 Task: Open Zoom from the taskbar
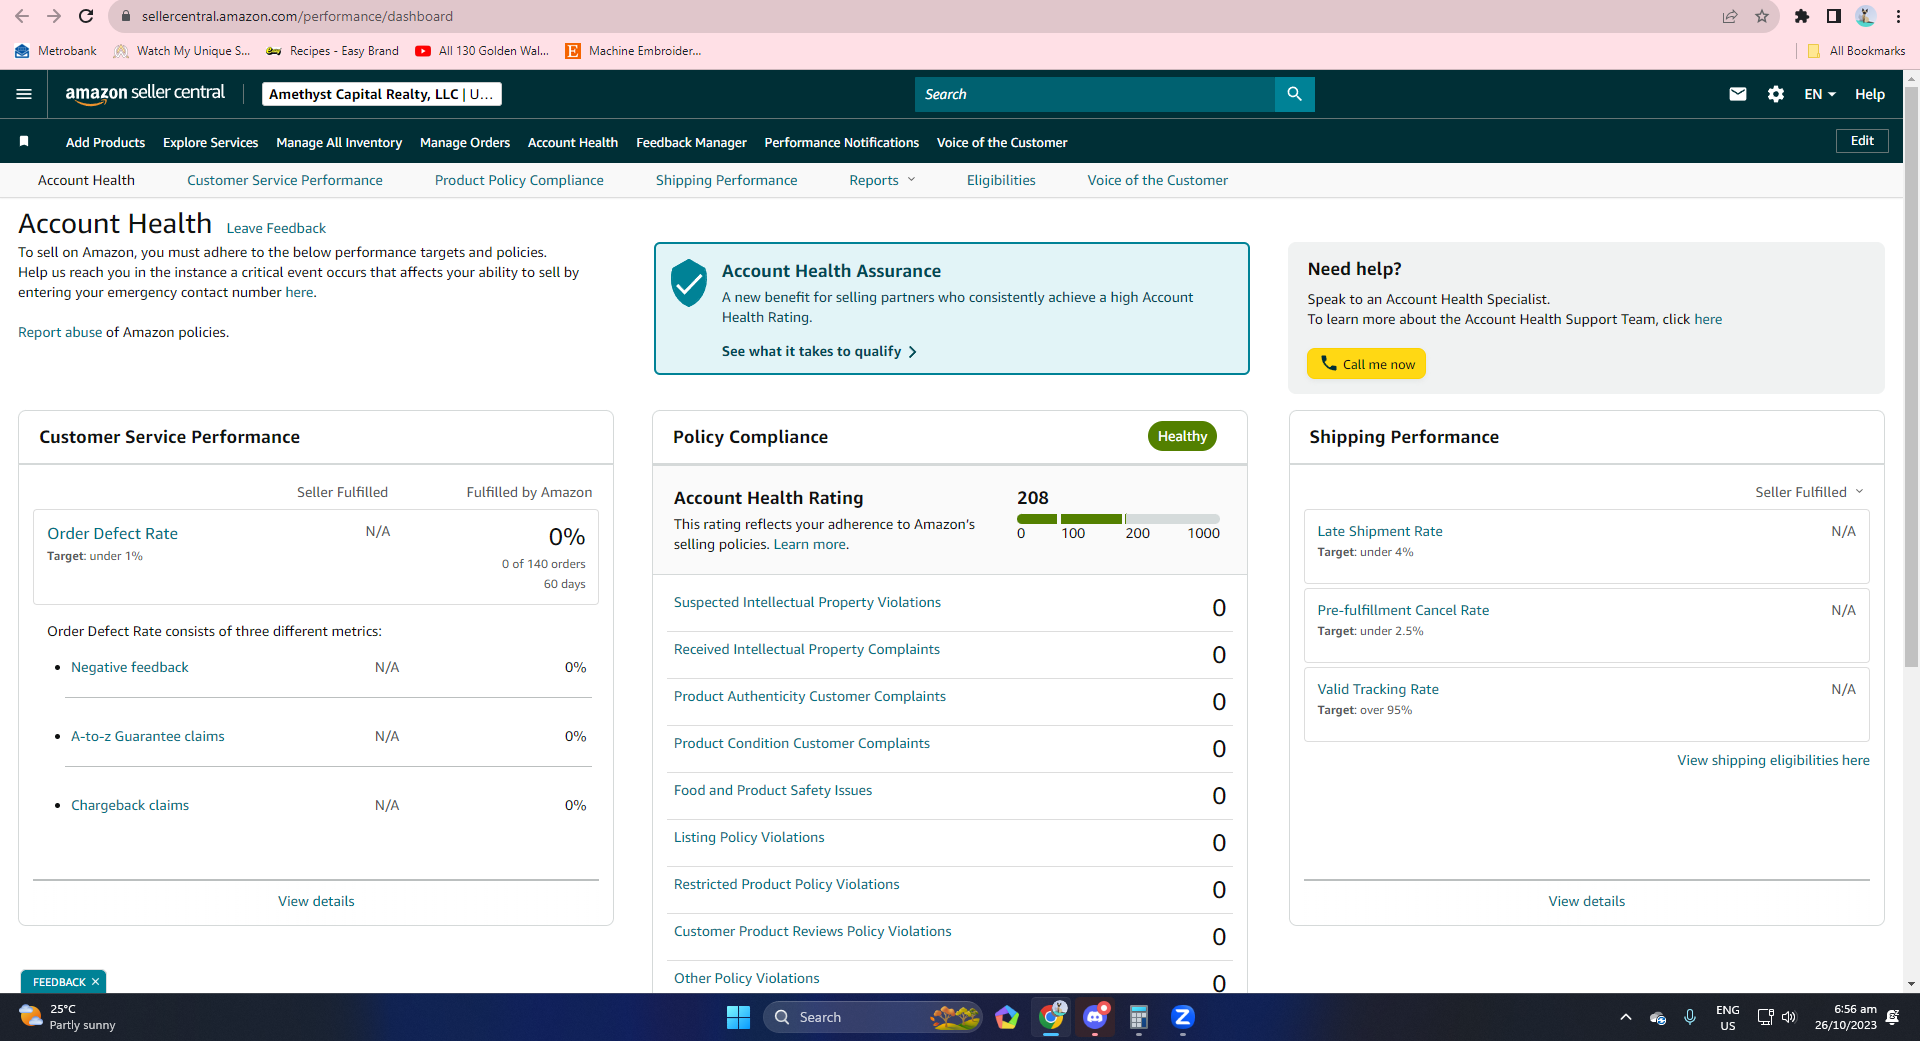point(1183,1017)
